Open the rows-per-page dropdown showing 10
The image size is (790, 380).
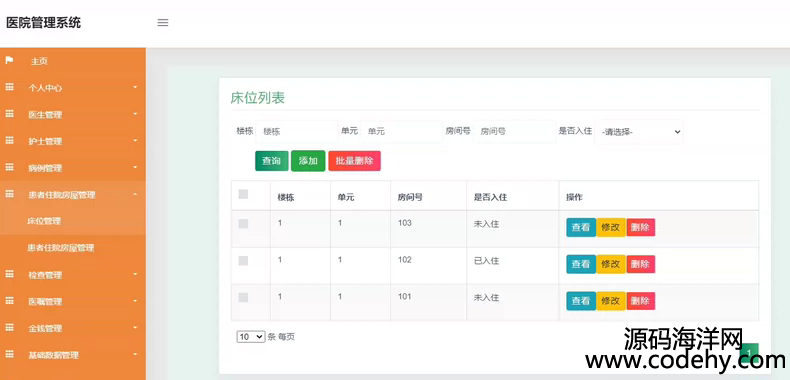(251, 337)
